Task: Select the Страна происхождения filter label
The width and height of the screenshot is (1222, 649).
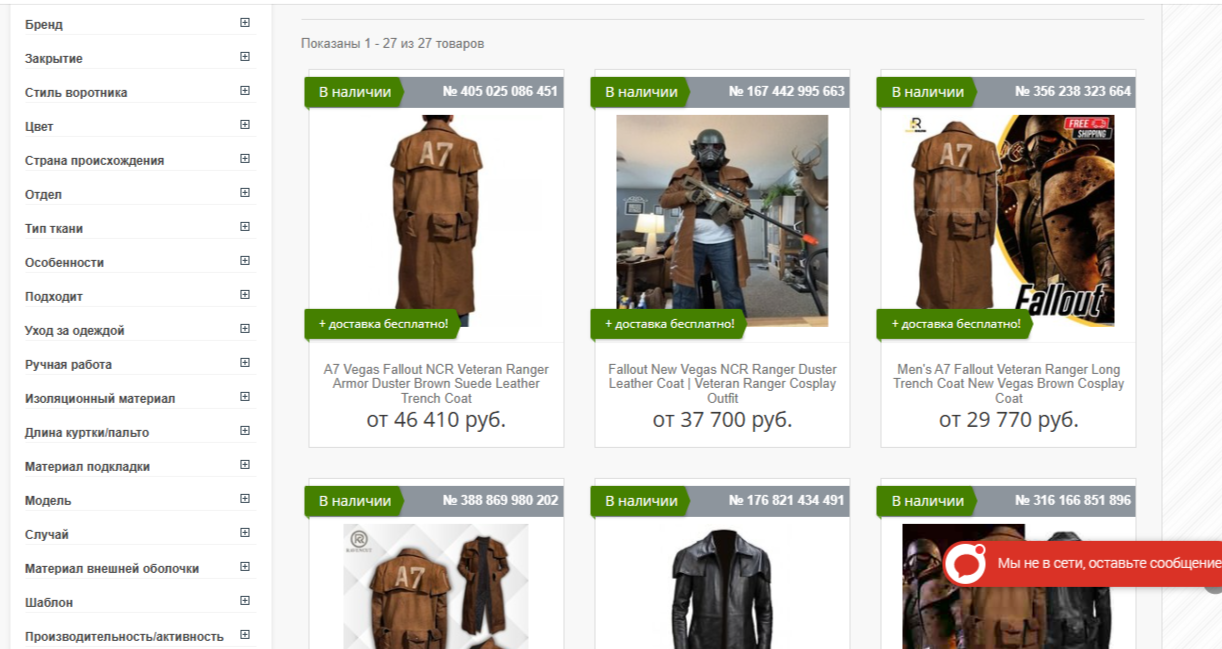Action: tap(94, 160)
